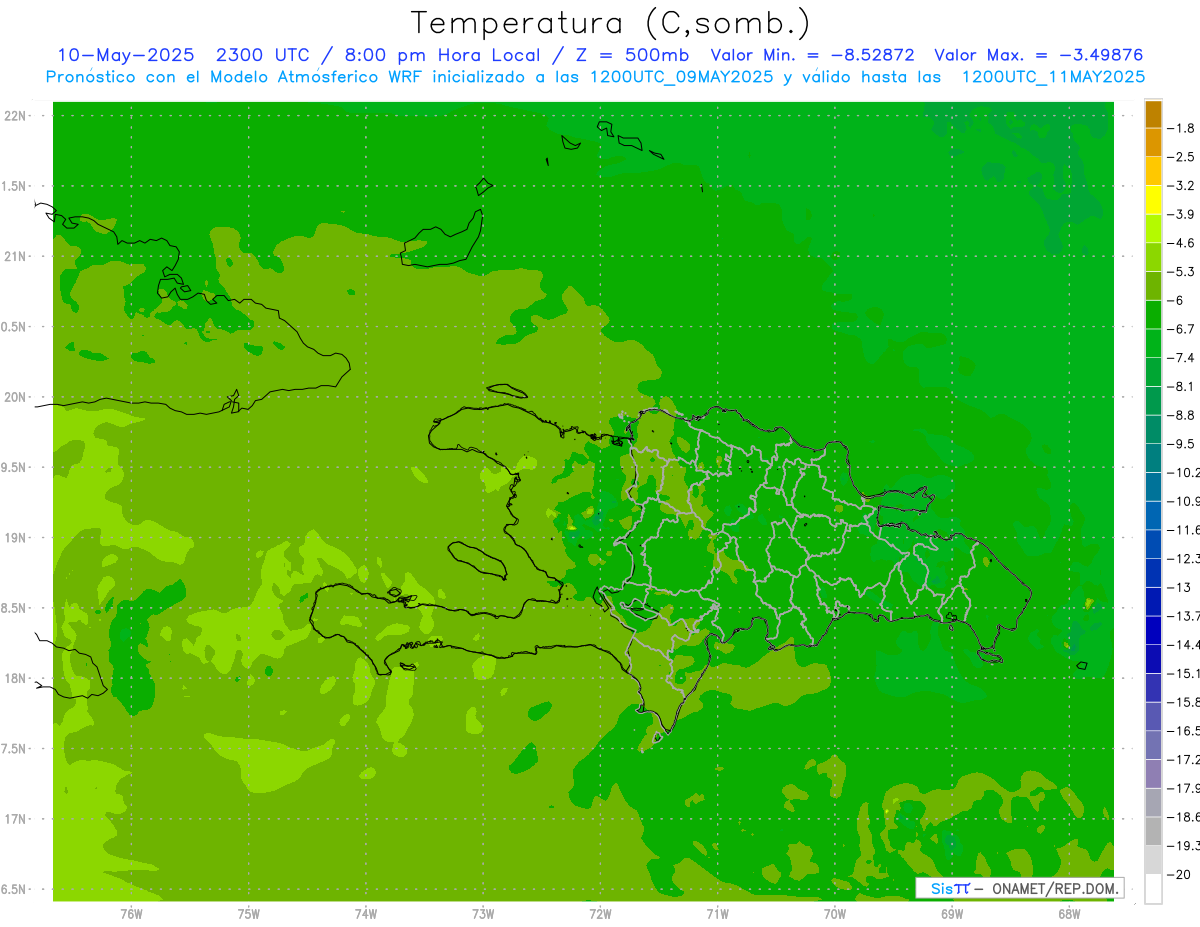Screen dimensions: 1200x927
Task: Click the '1.5N' latitude label
Action: tap(14, 186)
